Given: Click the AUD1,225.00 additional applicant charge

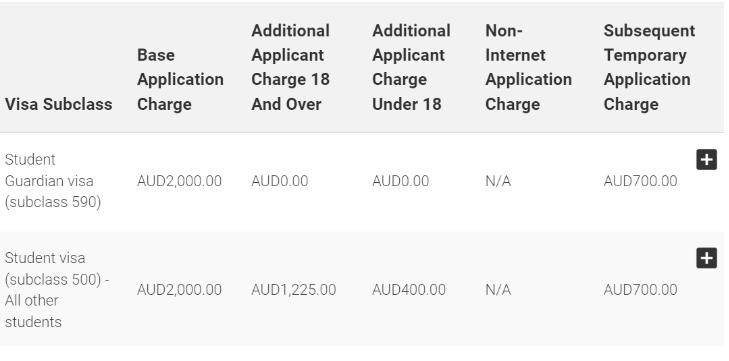Looking at the screenshot, I should click(294, 290).
